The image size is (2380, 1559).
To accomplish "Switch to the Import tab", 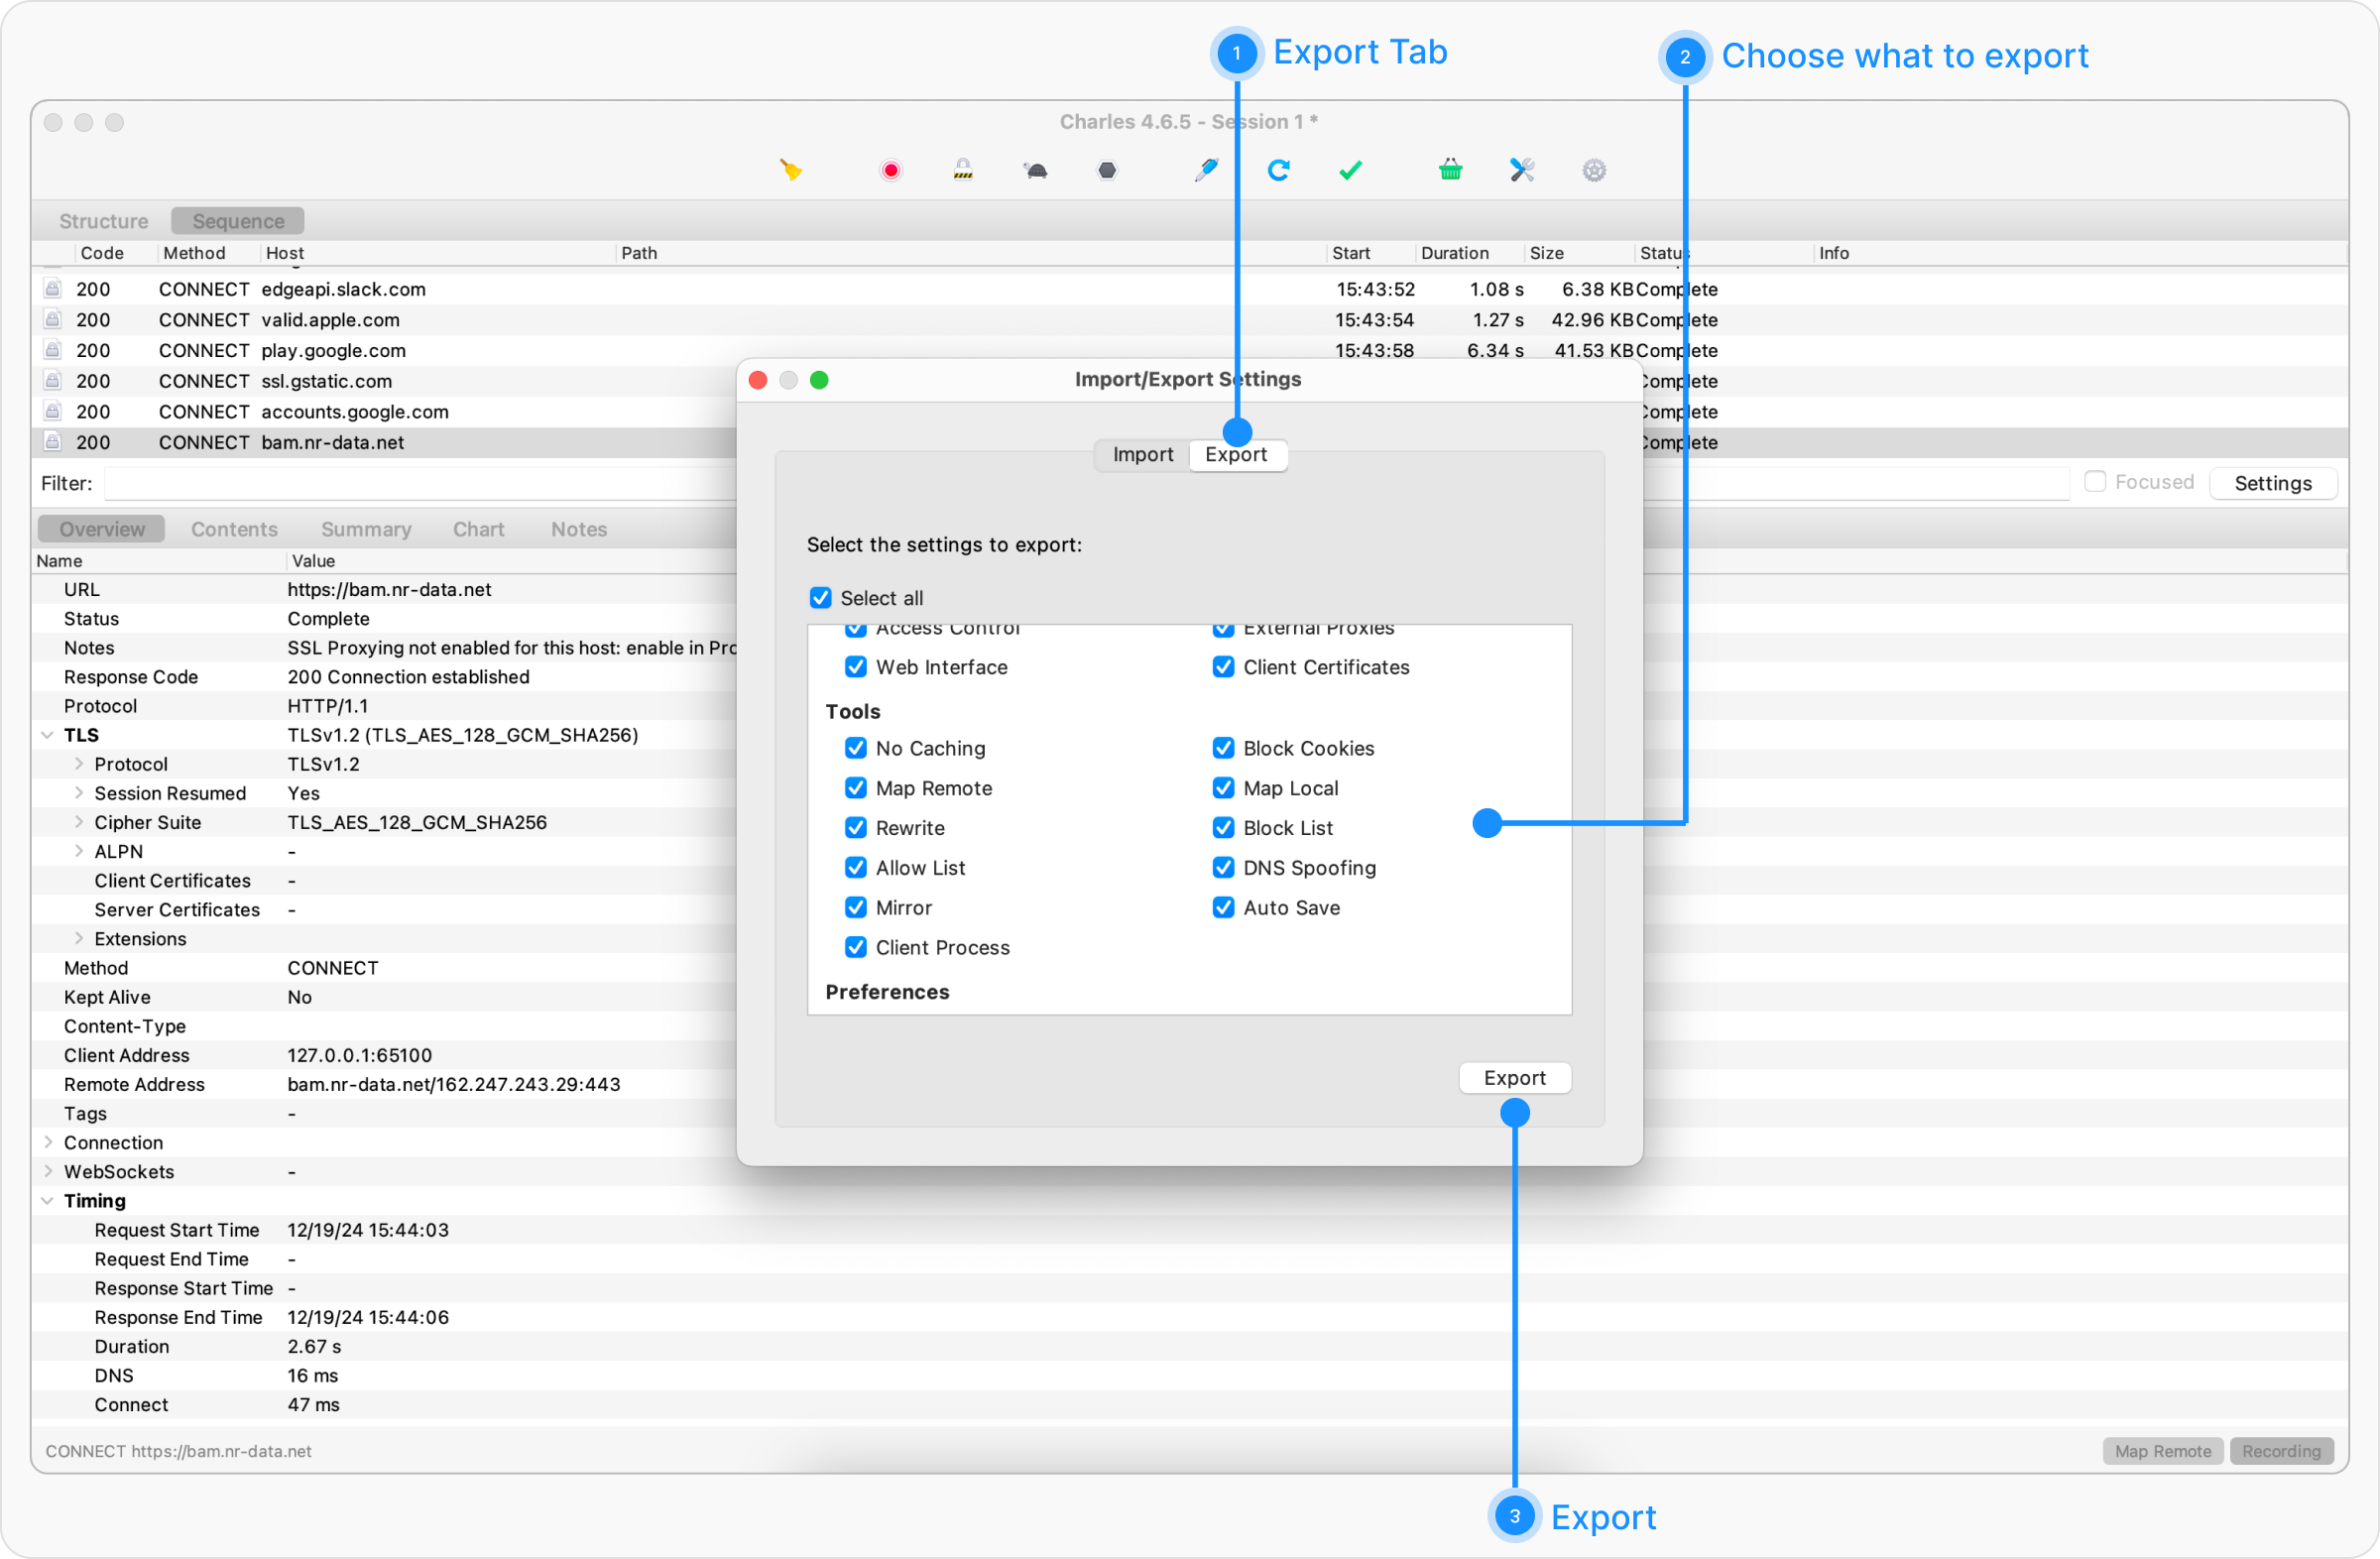I will pyautogui.click(x=1142, y=454).
